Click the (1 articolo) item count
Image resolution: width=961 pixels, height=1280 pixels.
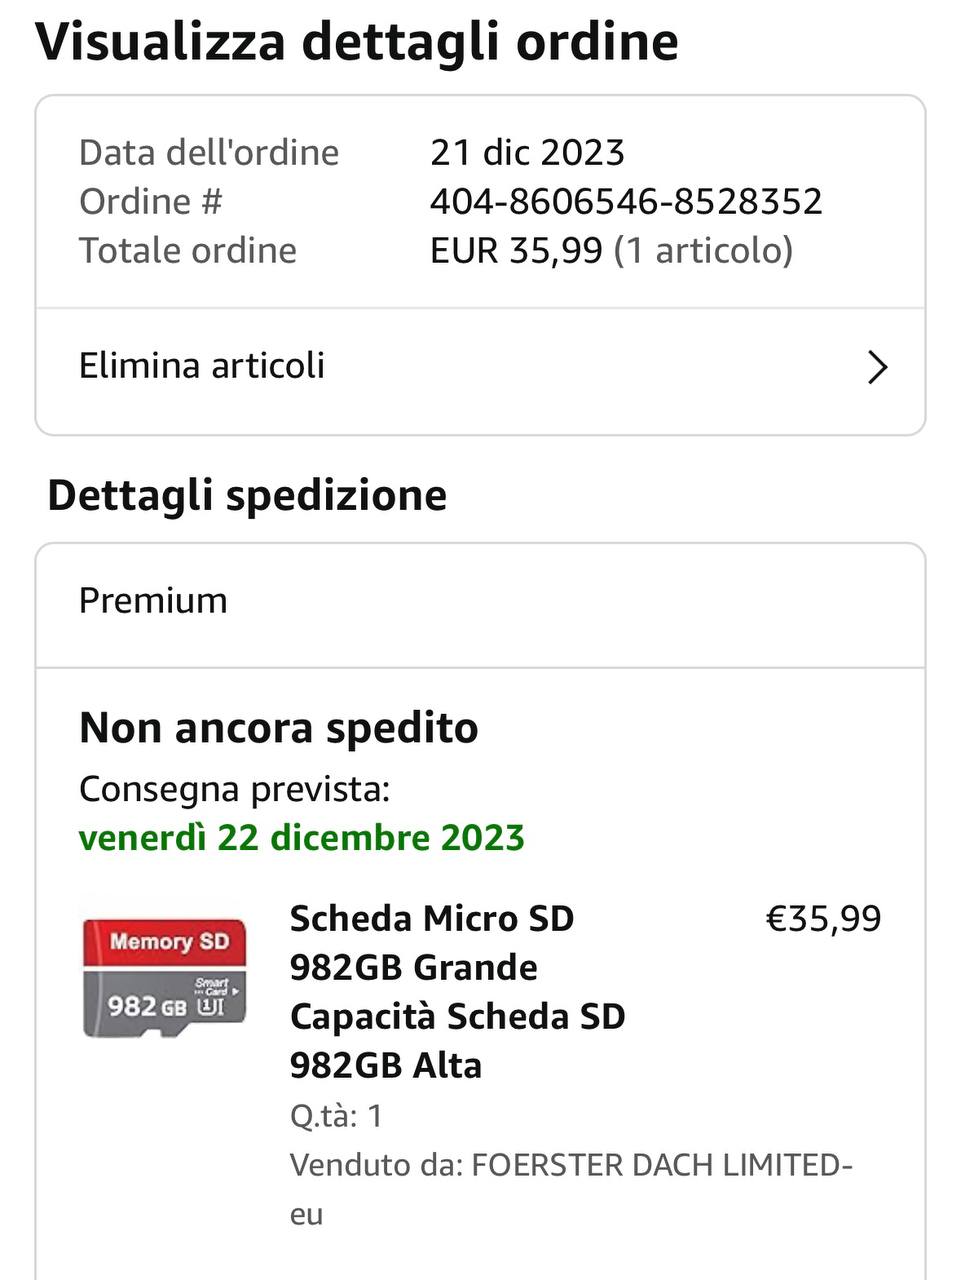(x=703, y=250)
